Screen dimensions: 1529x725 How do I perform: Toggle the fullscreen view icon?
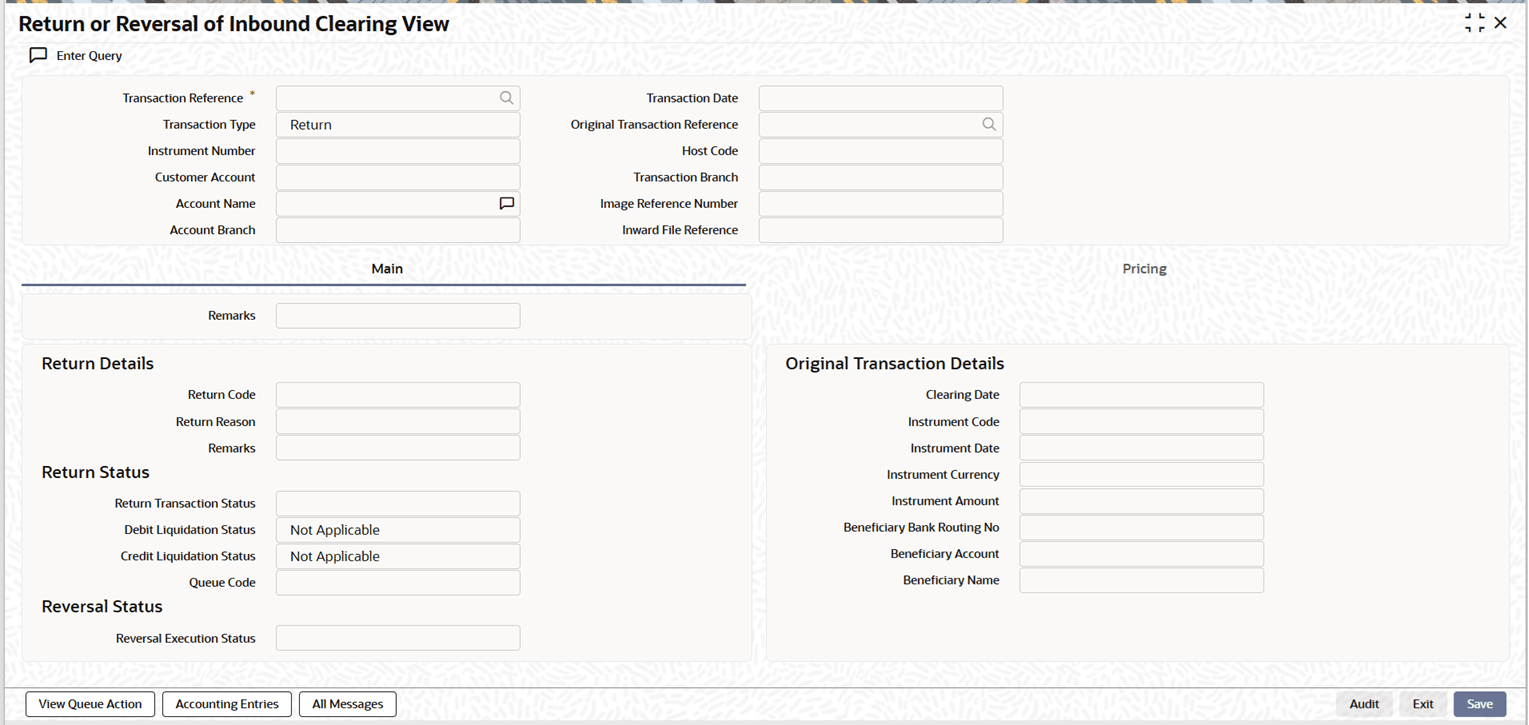click(1474, 23)
